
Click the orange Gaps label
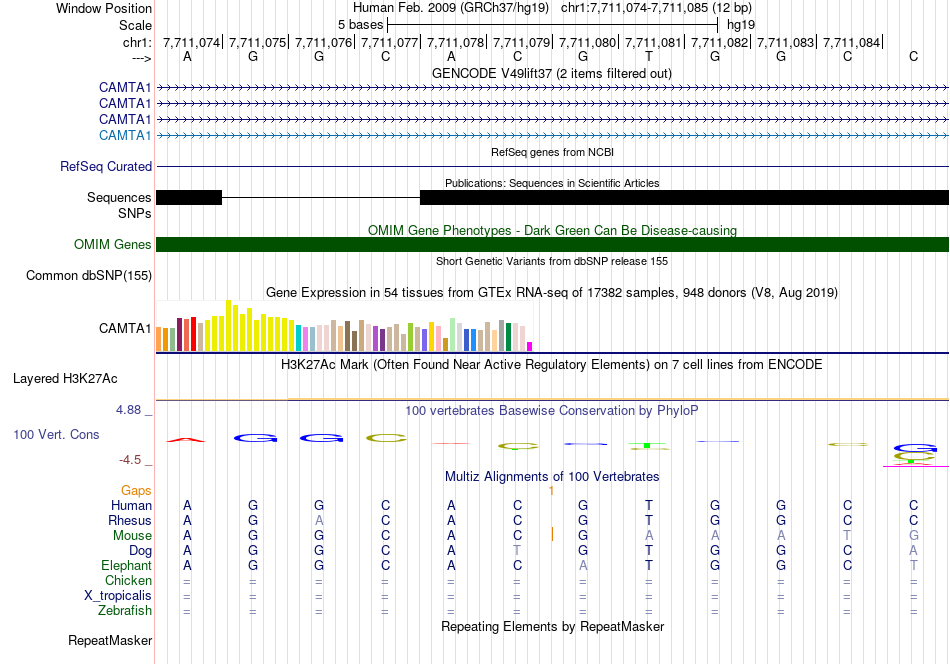[136, 490]
